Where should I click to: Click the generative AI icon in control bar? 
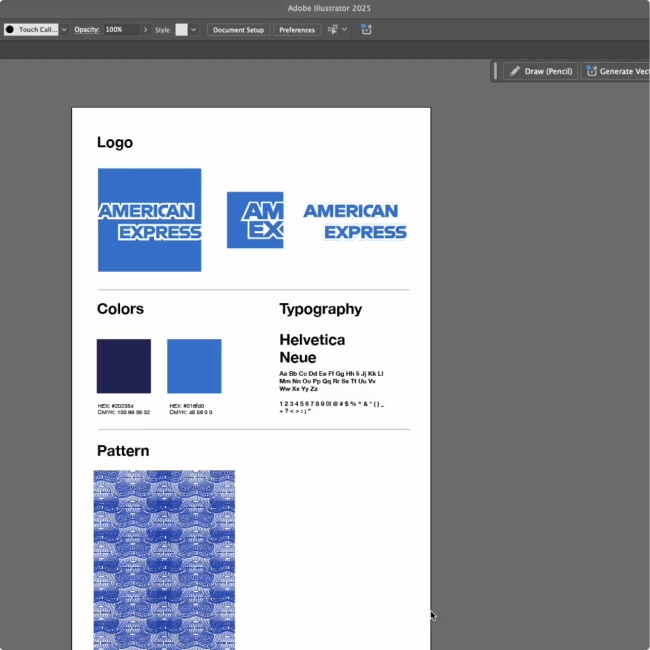click(x=366, y=30)
